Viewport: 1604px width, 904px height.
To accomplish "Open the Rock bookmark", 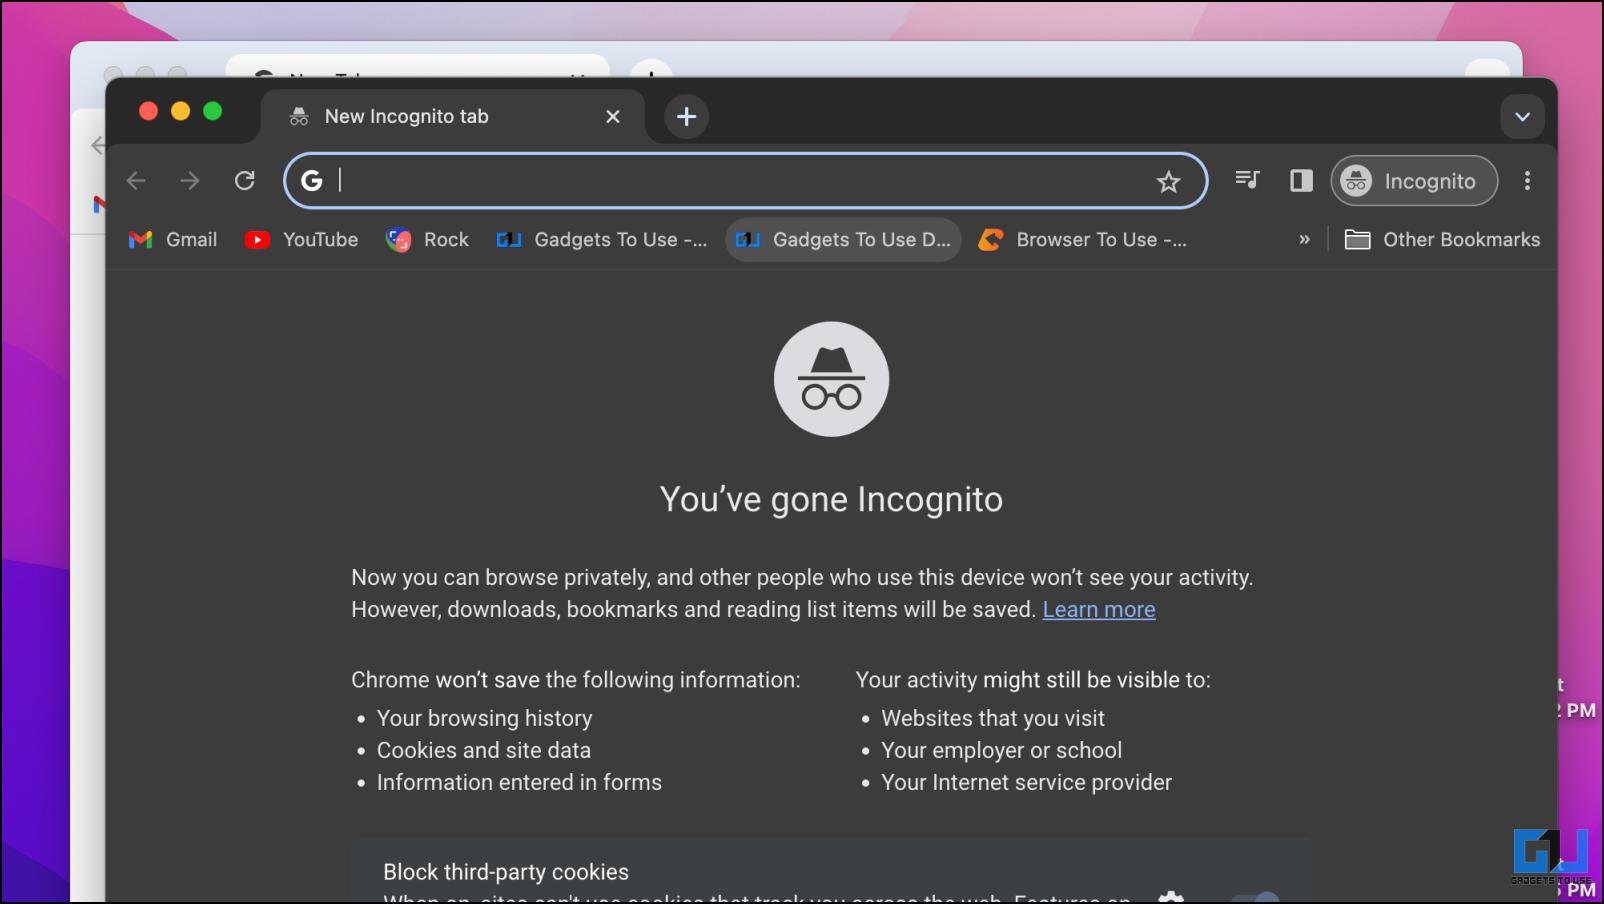I will coord(427,240).
